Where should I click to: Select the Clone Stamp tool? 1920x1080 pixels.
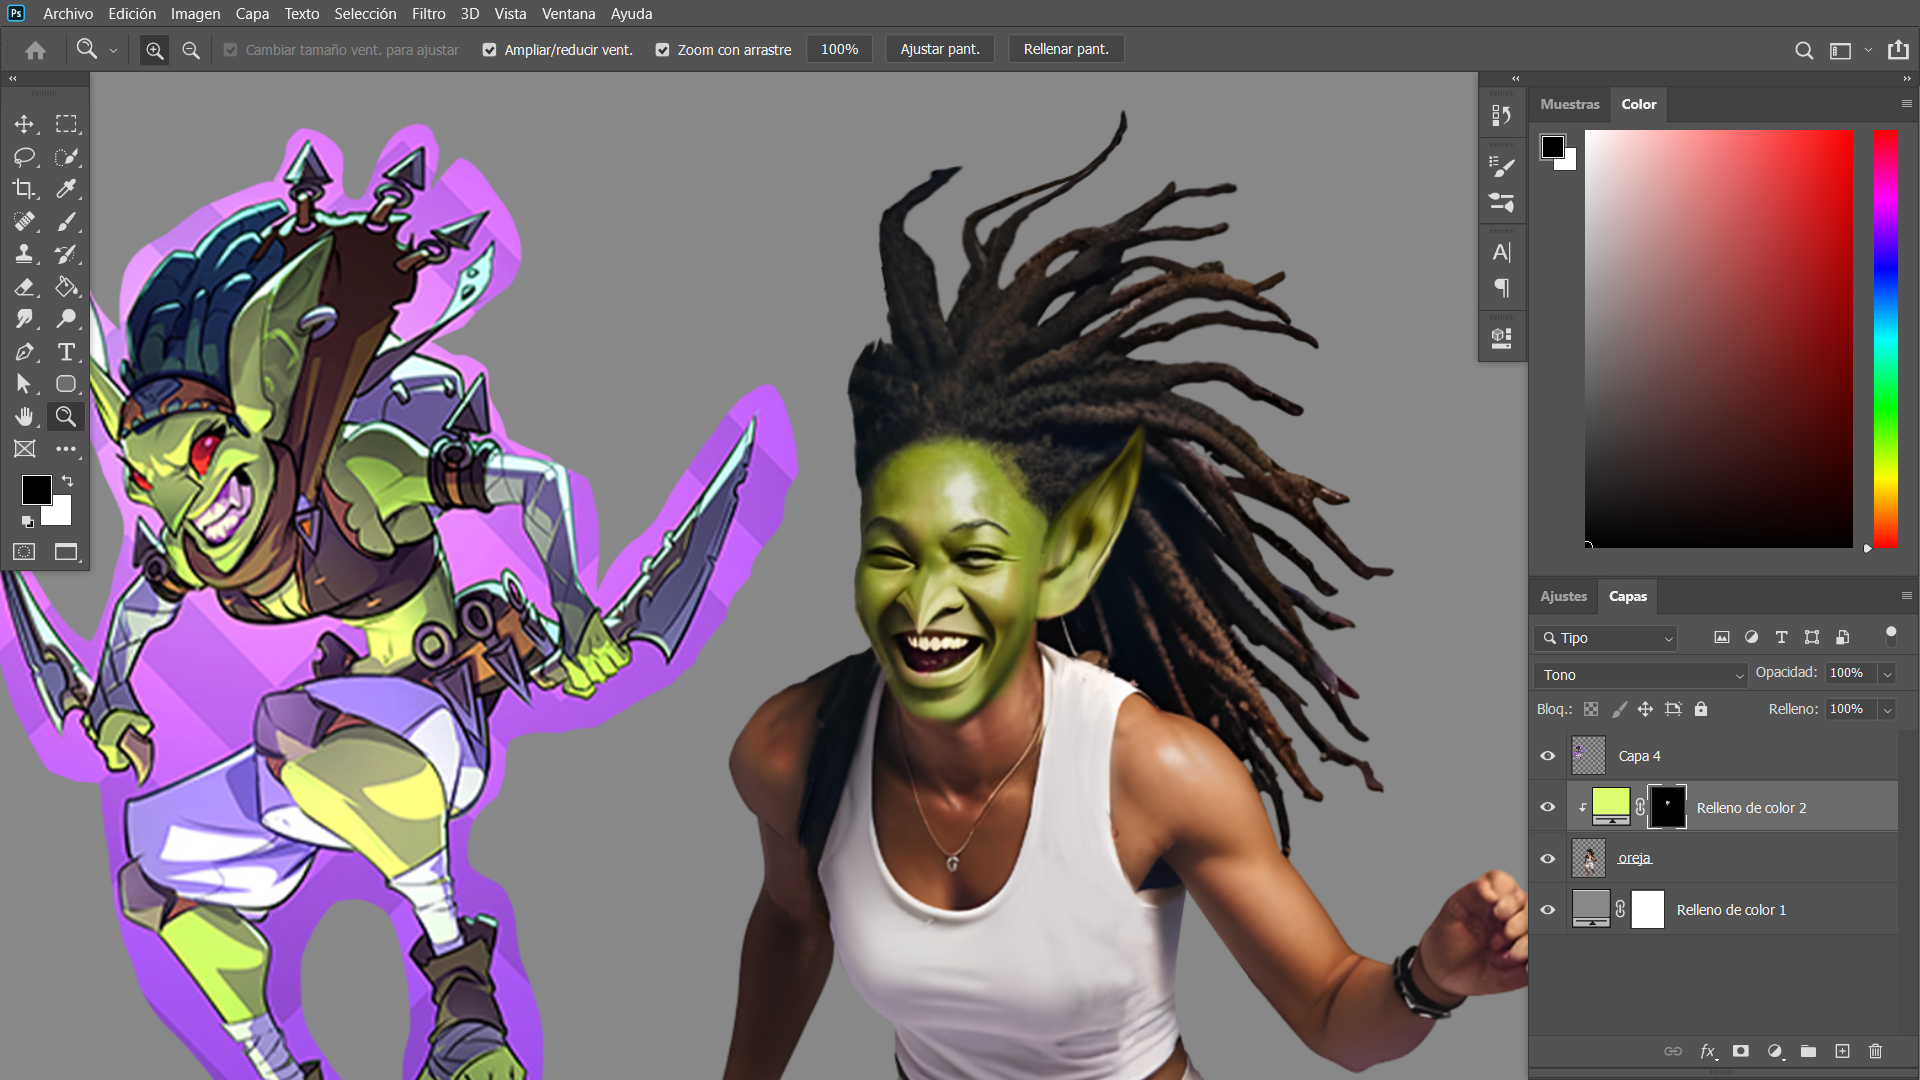click(24, 254)
